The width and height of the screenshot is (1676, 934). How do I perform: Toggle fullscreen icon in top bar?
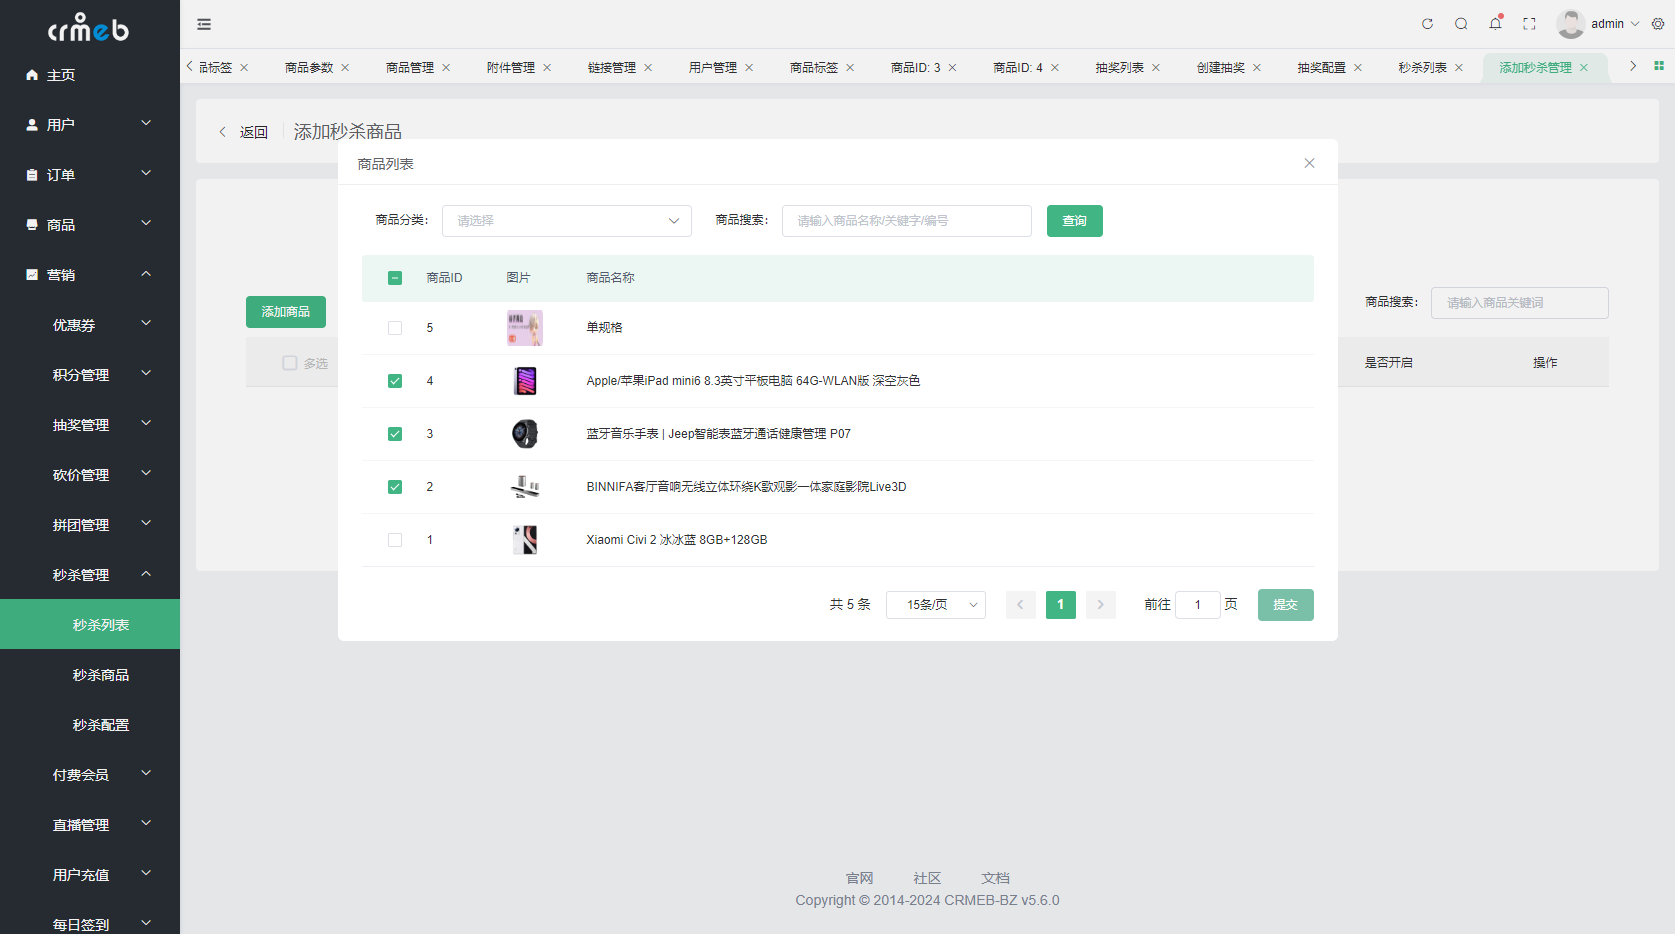(1529, 24)
